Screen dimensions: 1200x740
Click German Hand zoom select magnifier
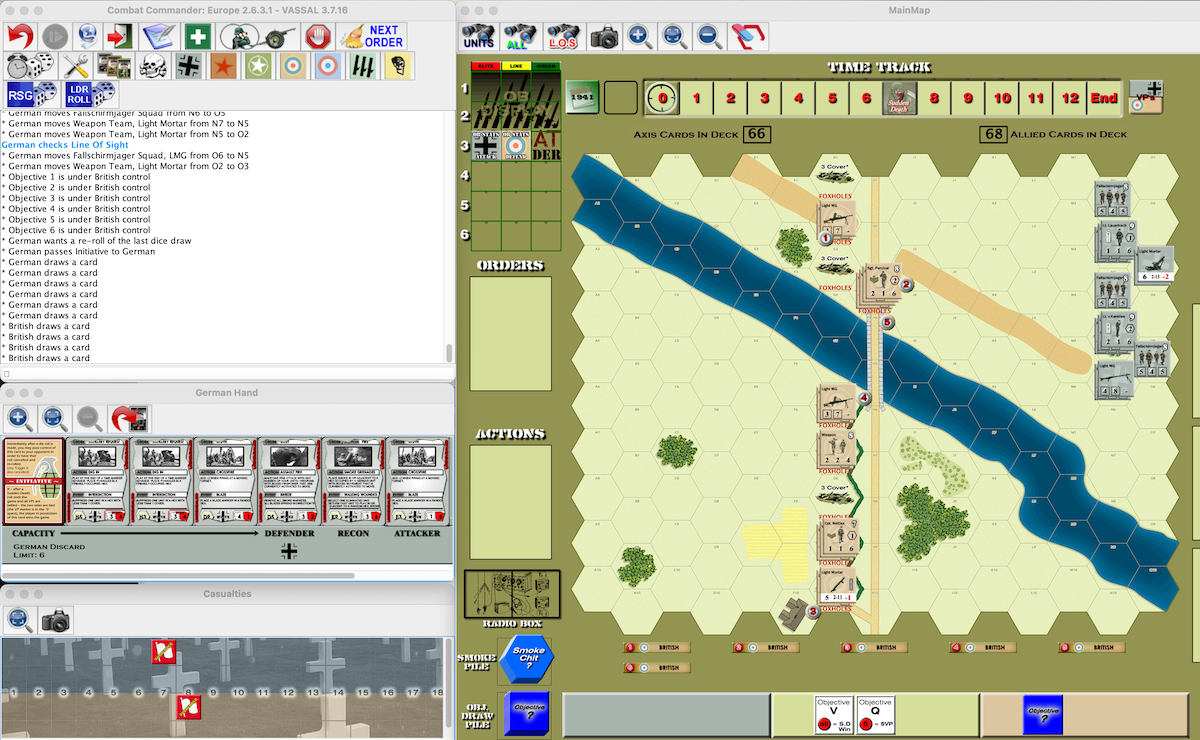pos(54,418)
